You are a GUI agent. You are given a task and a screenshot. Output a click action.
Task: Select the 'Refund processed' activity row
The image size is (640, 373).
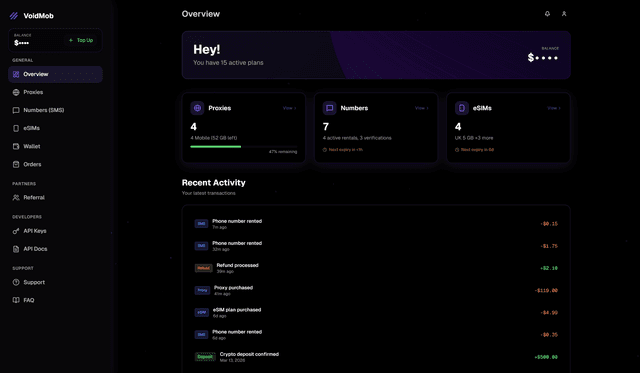tap(376, 268)
